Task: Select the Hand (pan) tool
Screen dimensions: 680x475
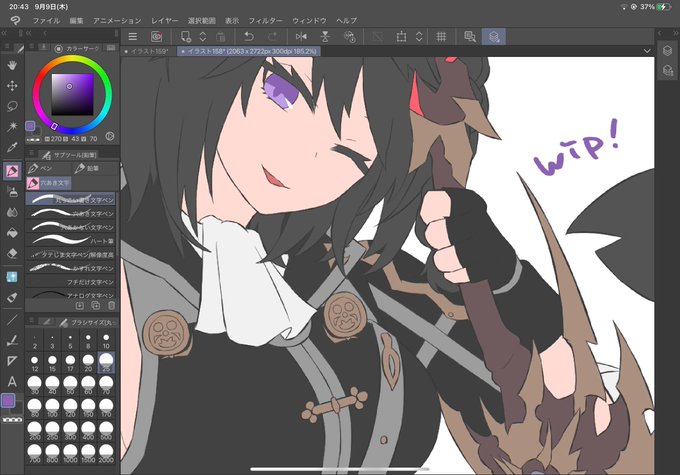Action: pos(12,65)
